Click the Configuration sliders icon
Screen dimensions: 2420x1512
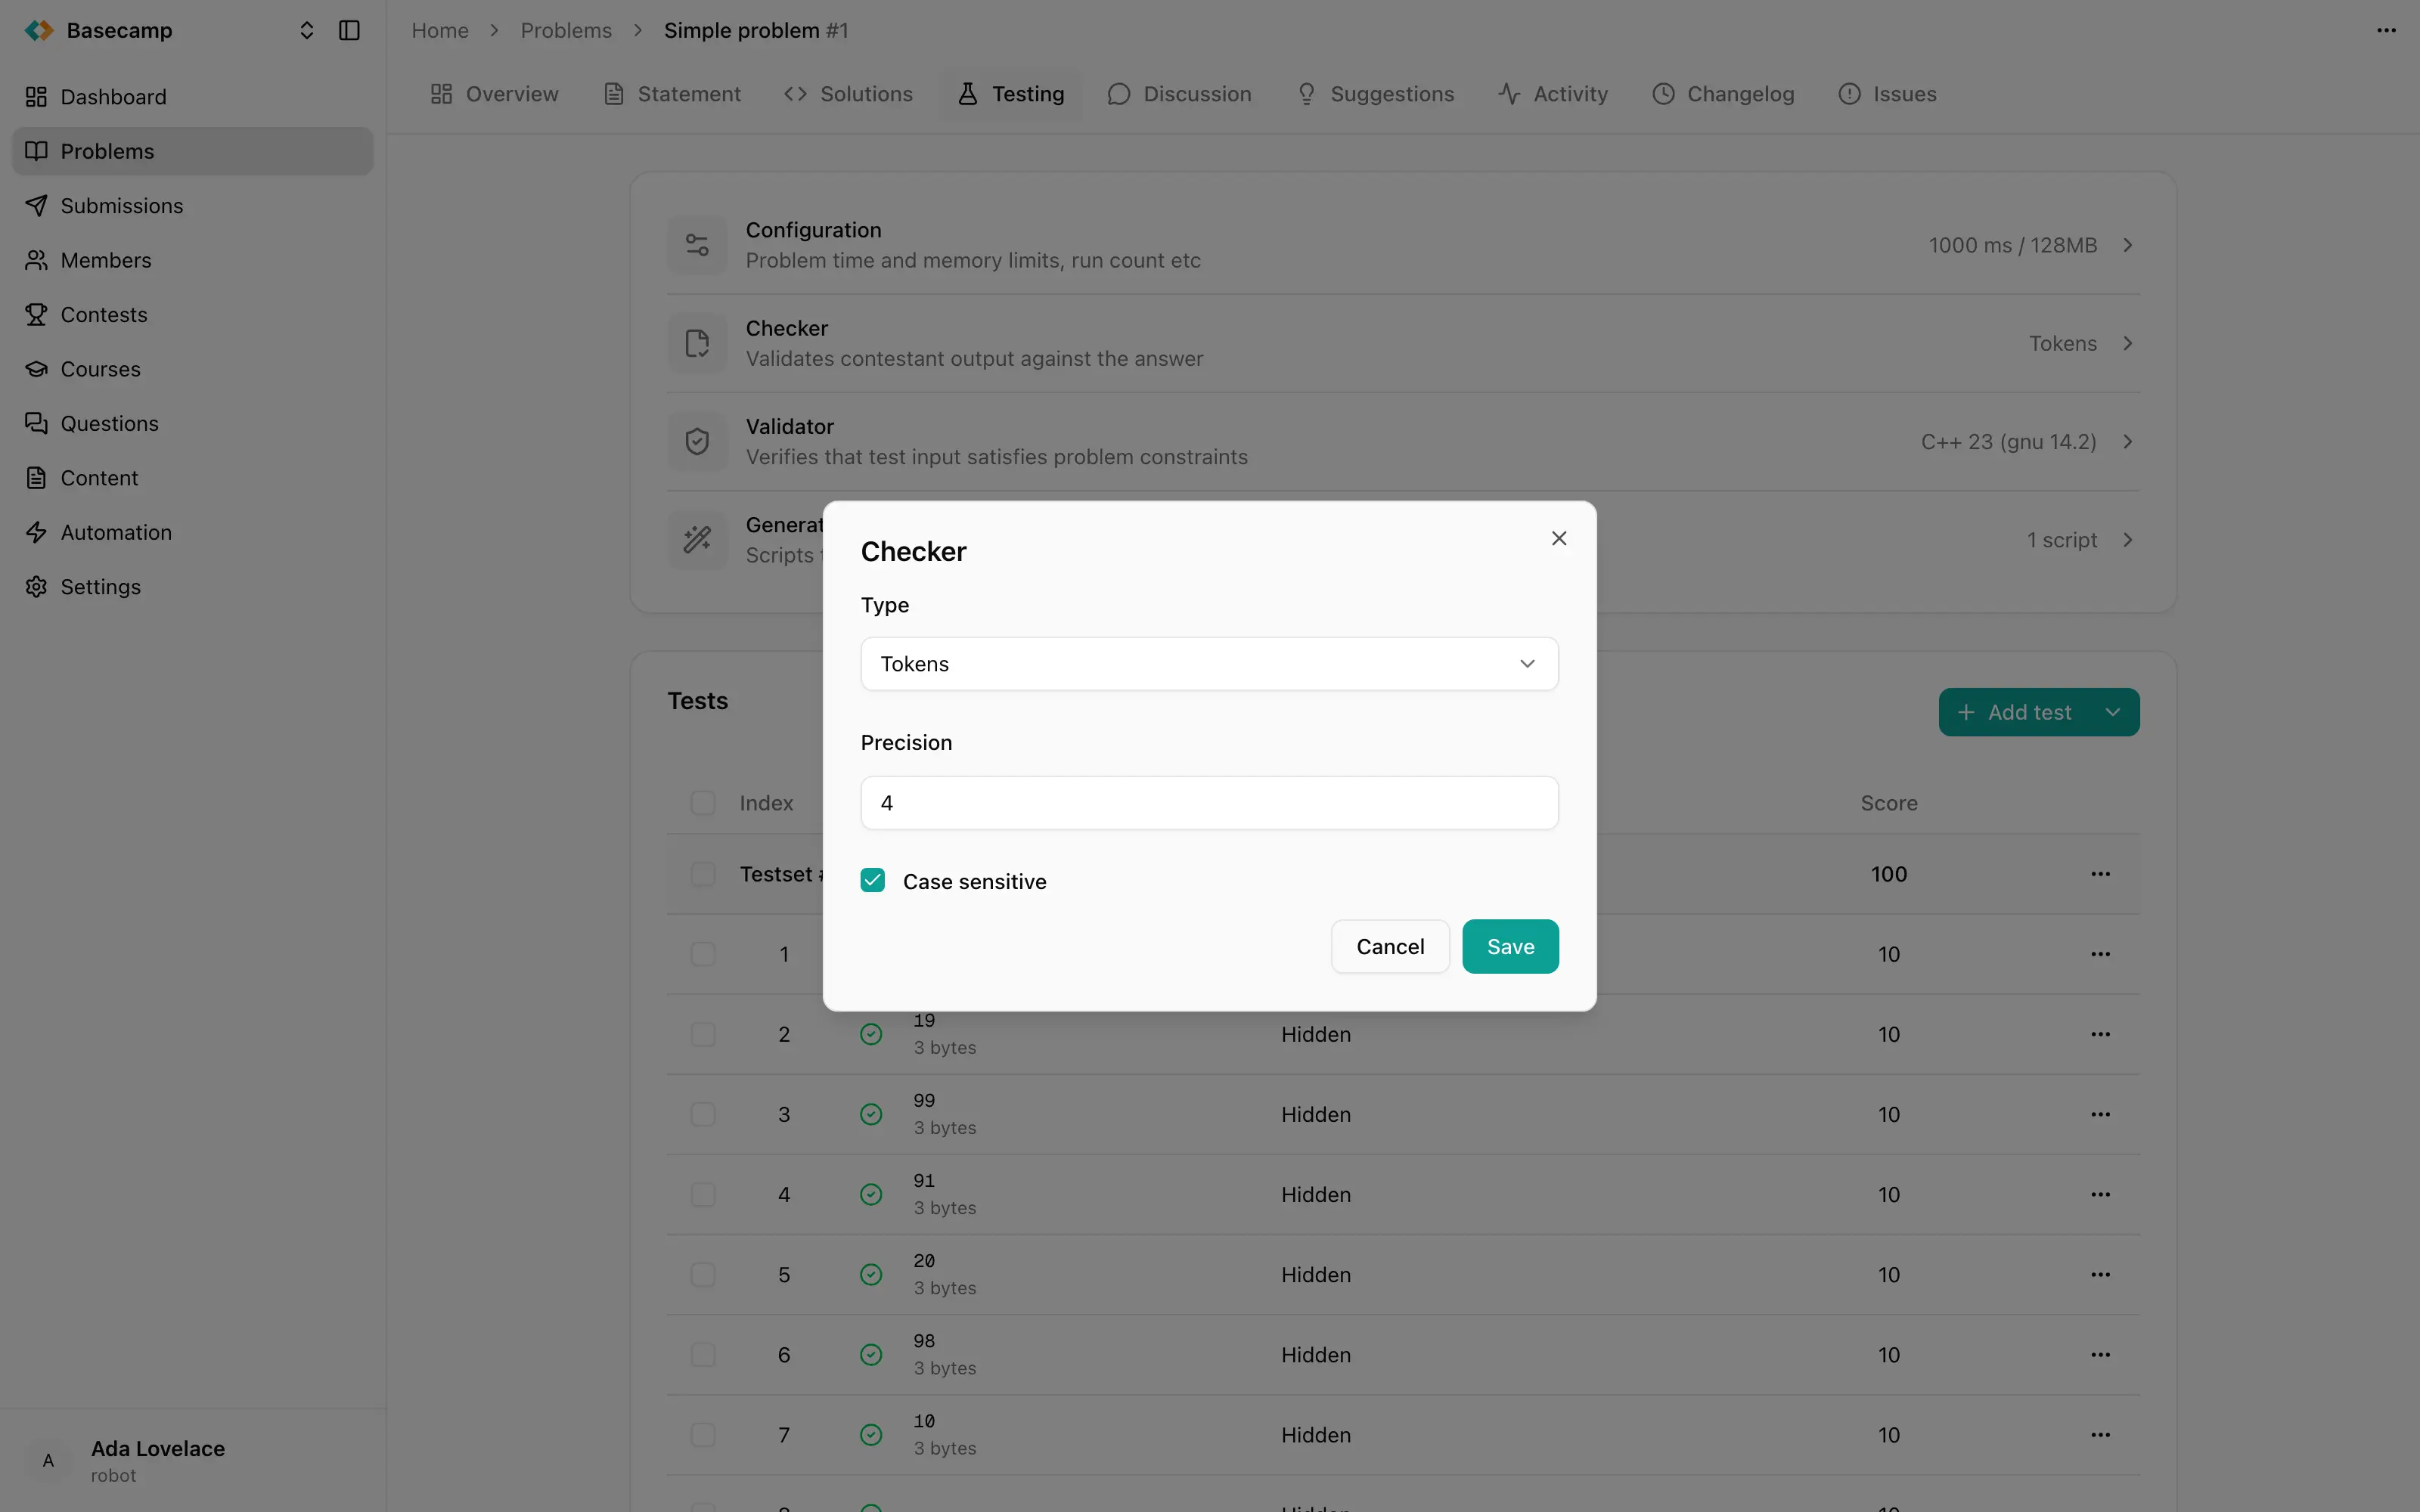click(x=697, y=245)
